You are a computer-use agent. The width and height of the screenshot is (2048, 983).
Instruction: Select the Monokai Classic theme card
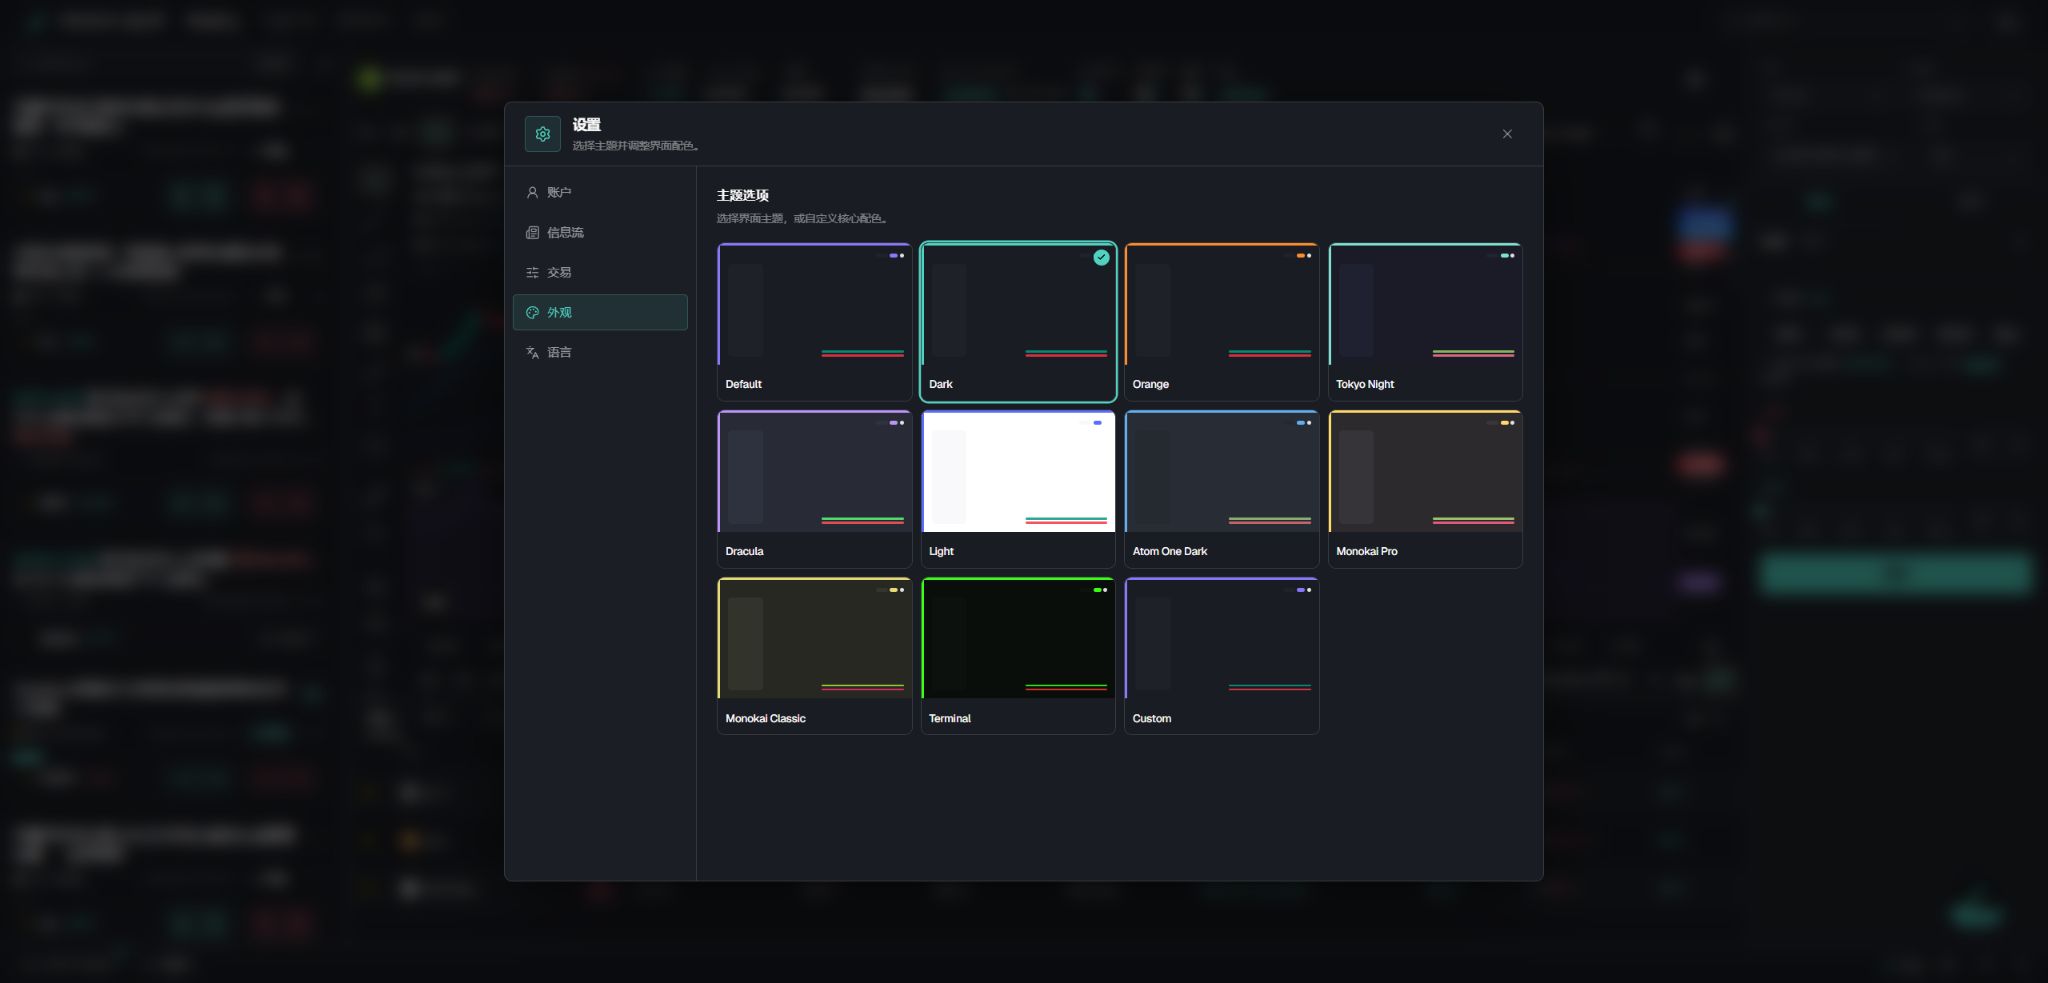coord(814,656)
